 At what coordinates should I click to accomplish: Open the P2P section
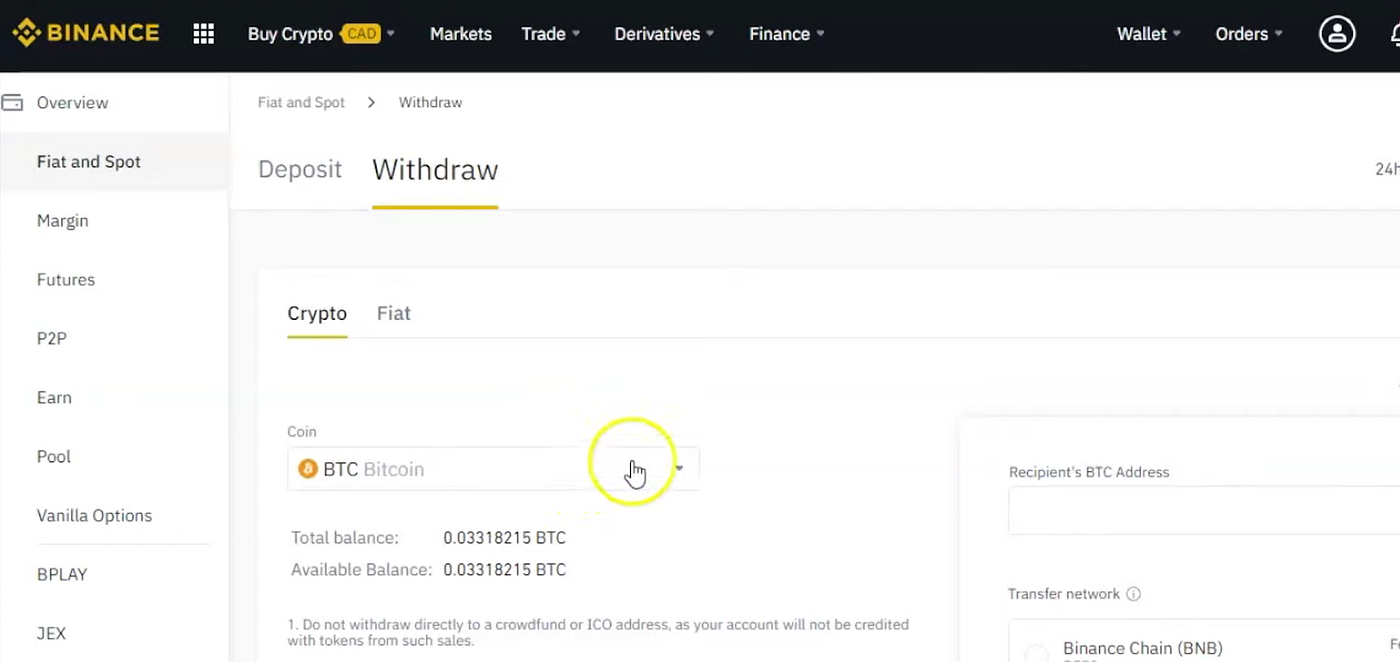click(51, 338)
